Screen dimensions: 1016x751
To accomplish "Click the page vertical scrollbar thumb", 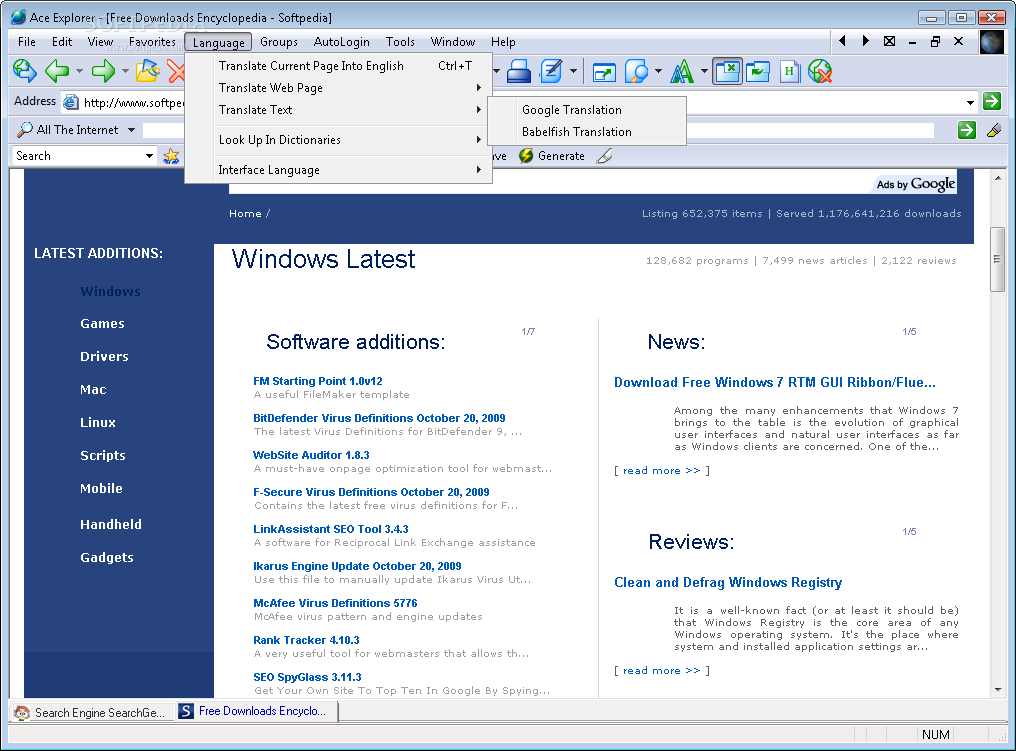I will (998, 259).
